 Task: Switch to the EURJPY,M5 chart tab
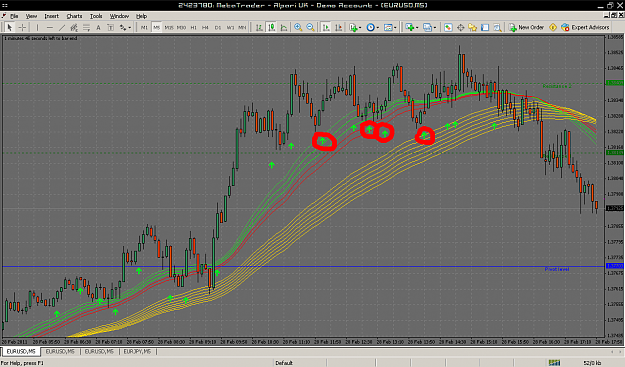137,351
